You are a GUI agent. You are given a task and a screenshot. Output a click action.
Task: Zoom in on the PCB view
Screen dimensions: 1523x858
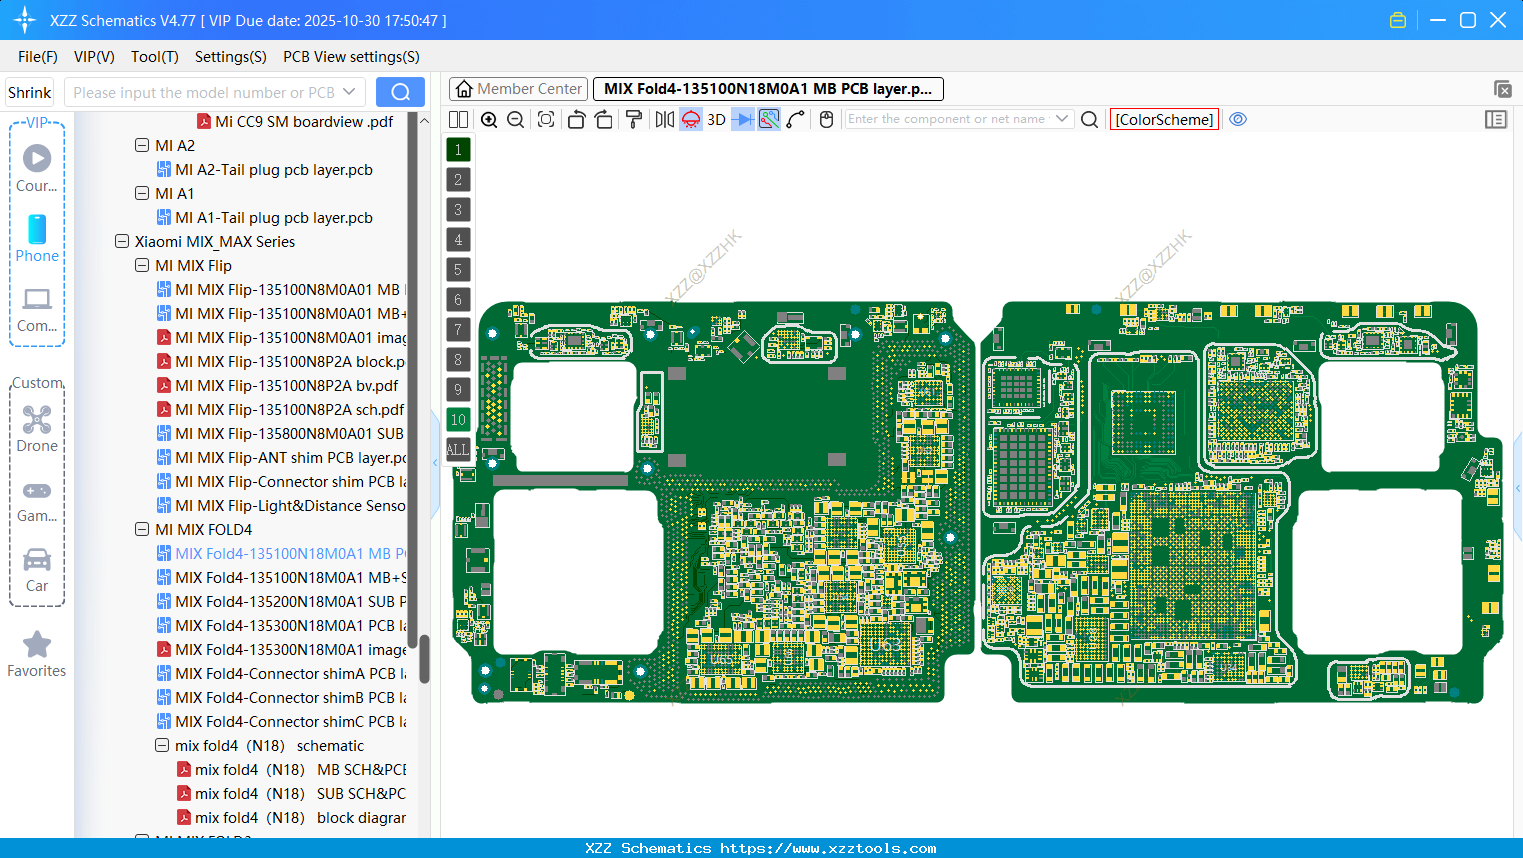coord(489,119)
